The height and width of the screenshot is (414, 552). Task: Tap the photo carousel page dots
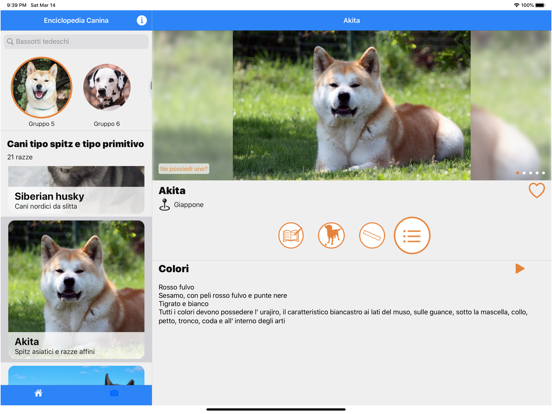[531, 173]
